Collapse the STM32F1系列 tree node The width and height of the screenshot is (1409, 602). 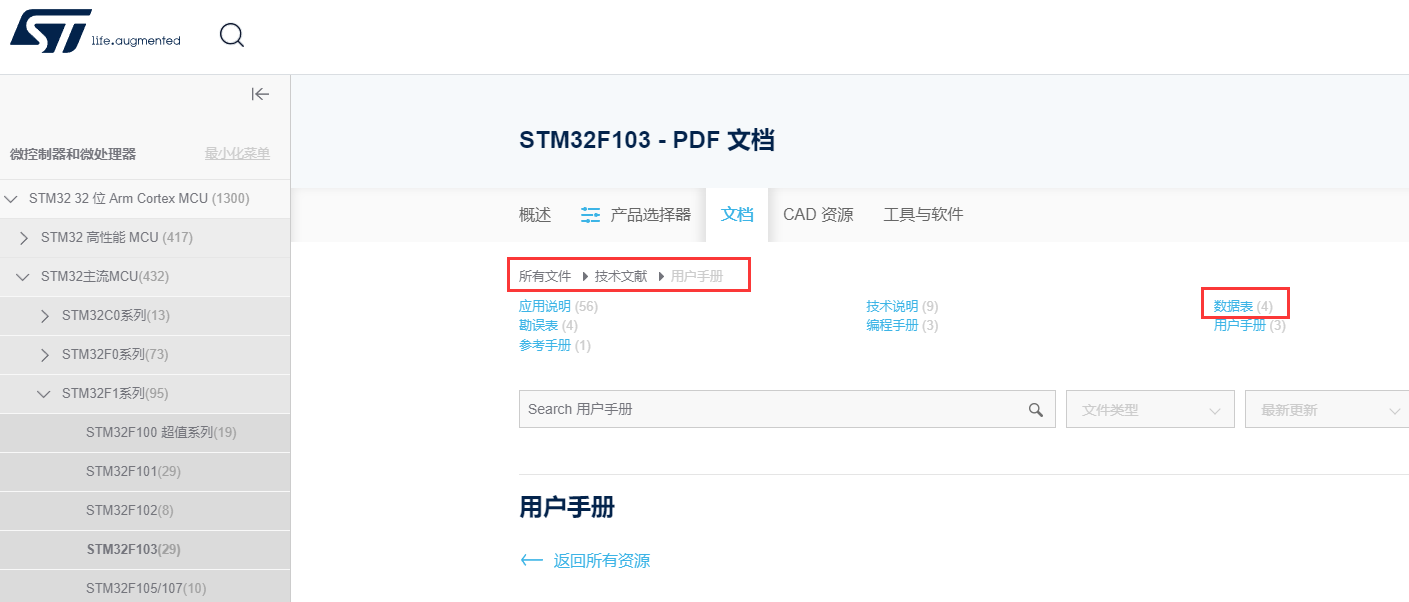click(43, 393)
